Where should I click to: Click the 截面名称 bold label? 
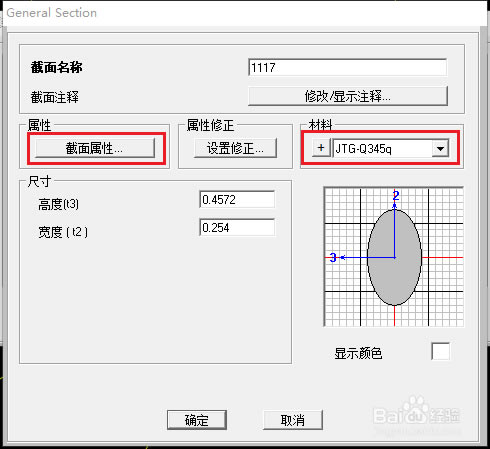pos(56,67)
